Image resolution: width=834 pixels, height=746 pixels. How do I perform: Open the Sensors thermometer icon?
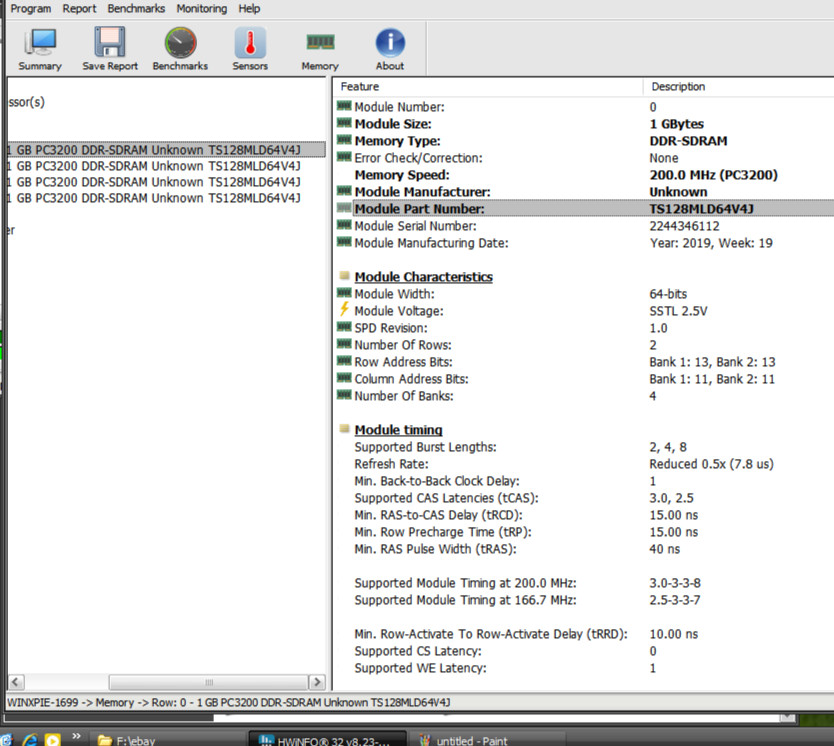[250, 48]
